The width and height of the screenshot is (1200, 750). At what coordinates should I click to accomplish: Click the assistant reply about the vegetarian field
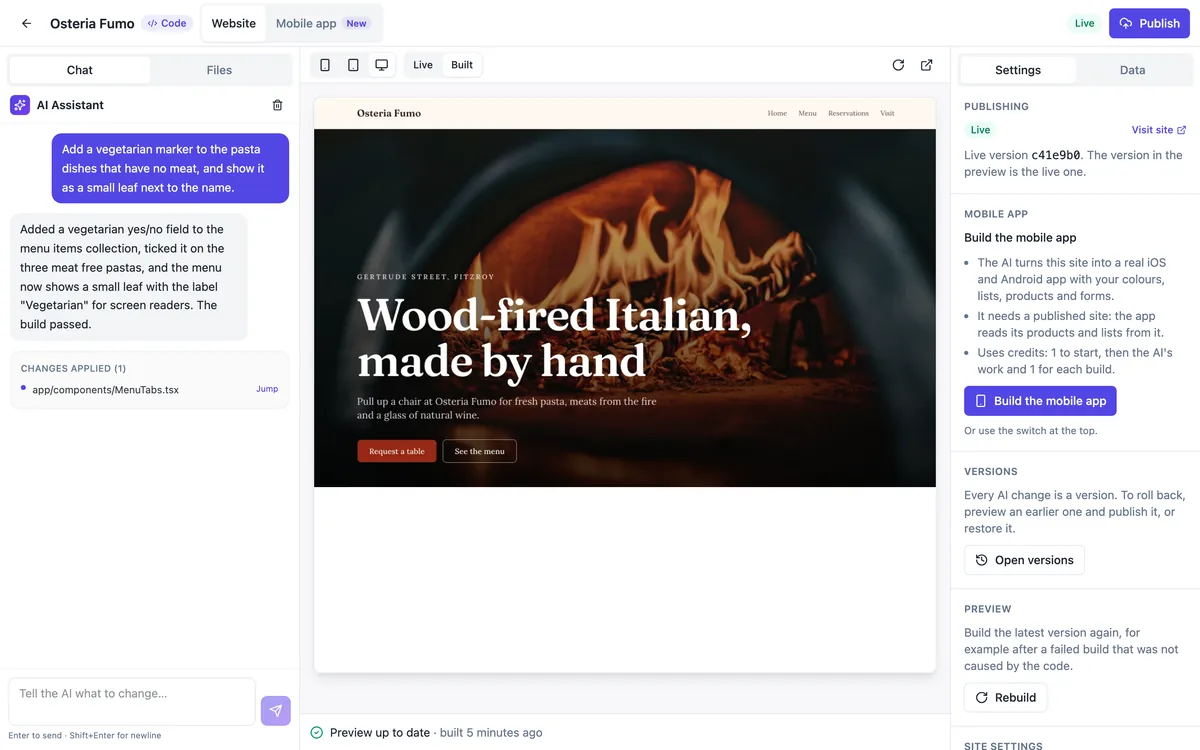129,277
